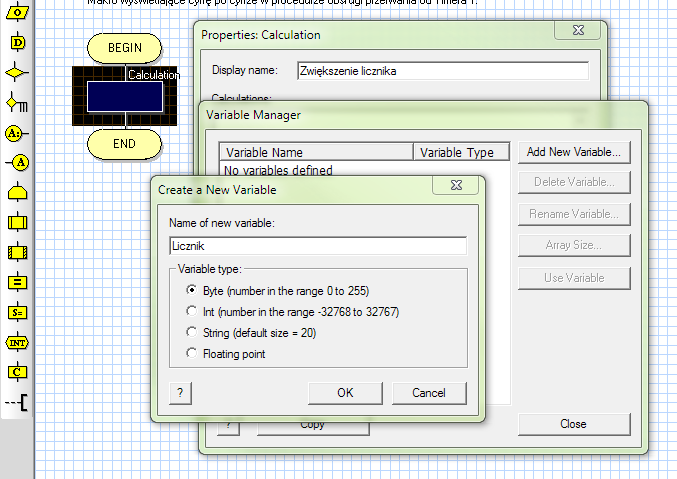Select Int variable type
This screenshot has width=677, height=479.
191,311
